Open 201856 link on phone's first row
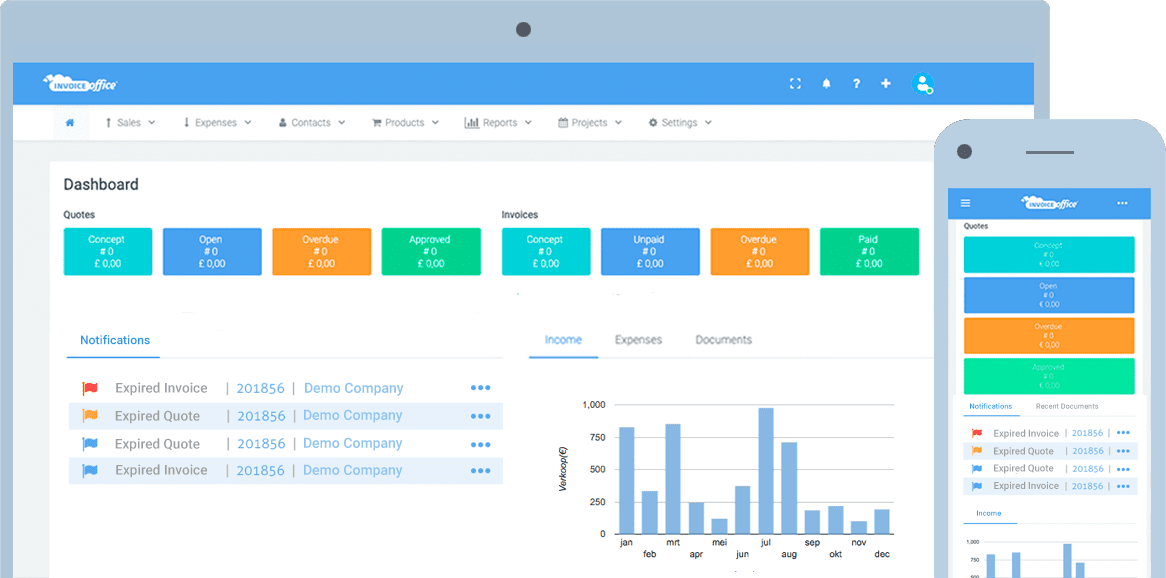Viewport: 1166px width, 578px height. click(1088, 433)
